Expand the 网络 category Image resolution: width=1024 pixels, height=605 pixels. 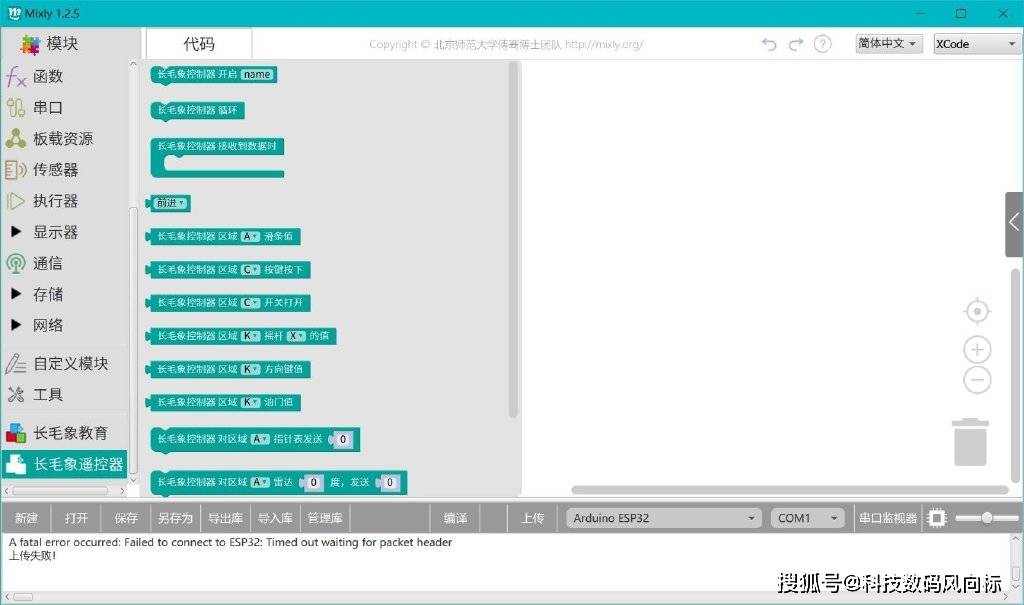16,325
